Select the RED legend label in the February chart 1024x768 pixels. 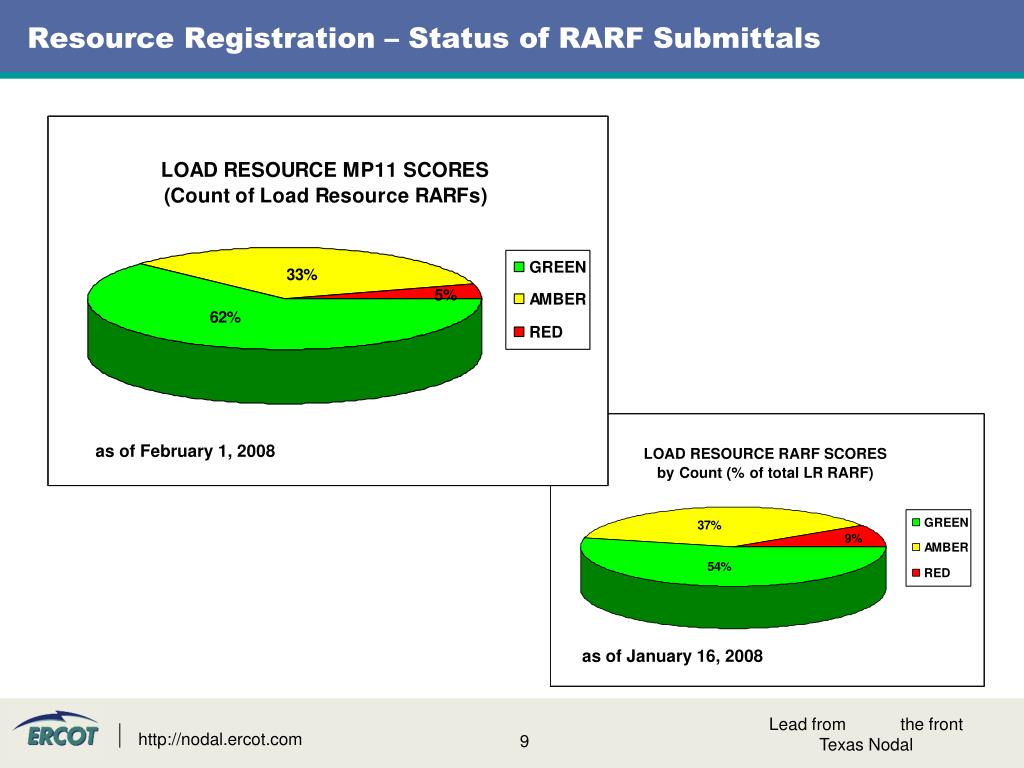point(546,332)
